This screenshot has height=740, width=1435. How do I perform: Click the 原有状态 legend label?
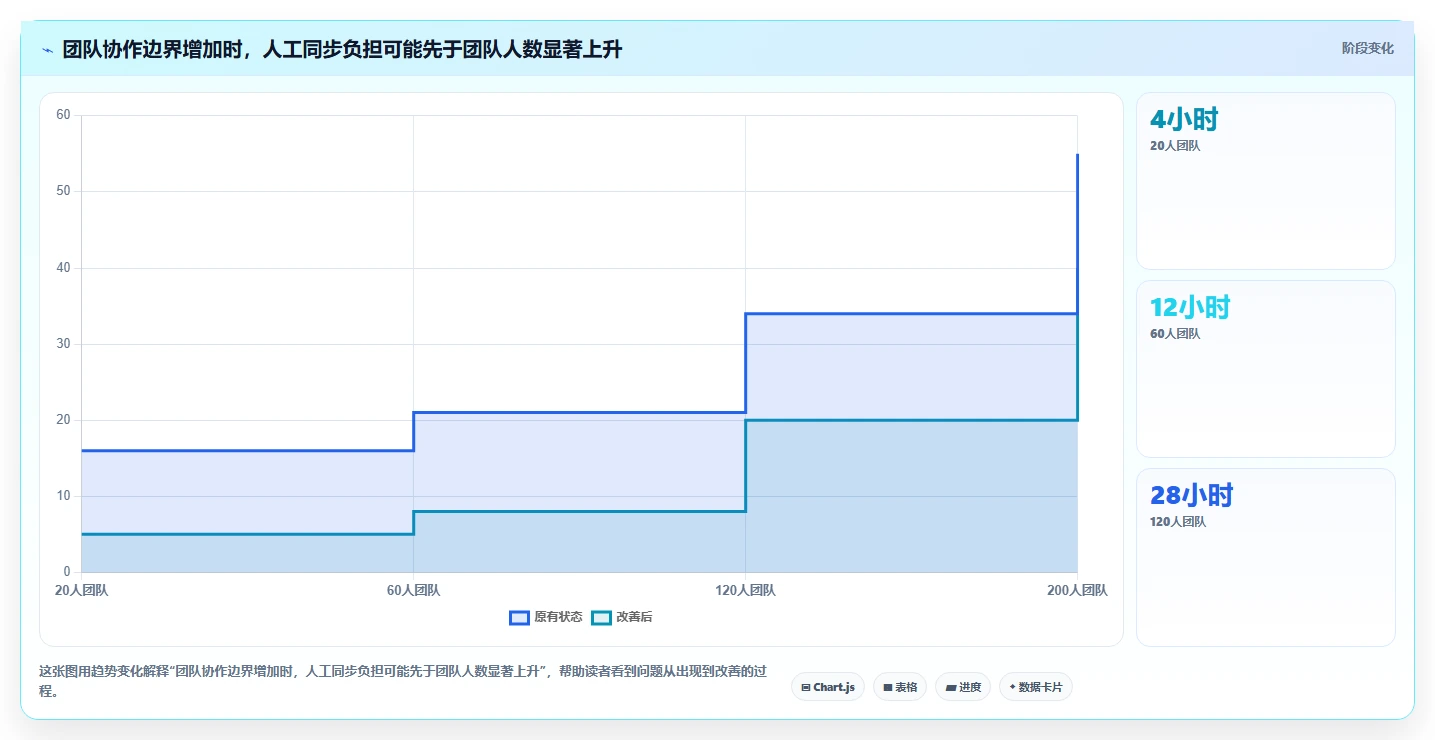tap(558, 617)
